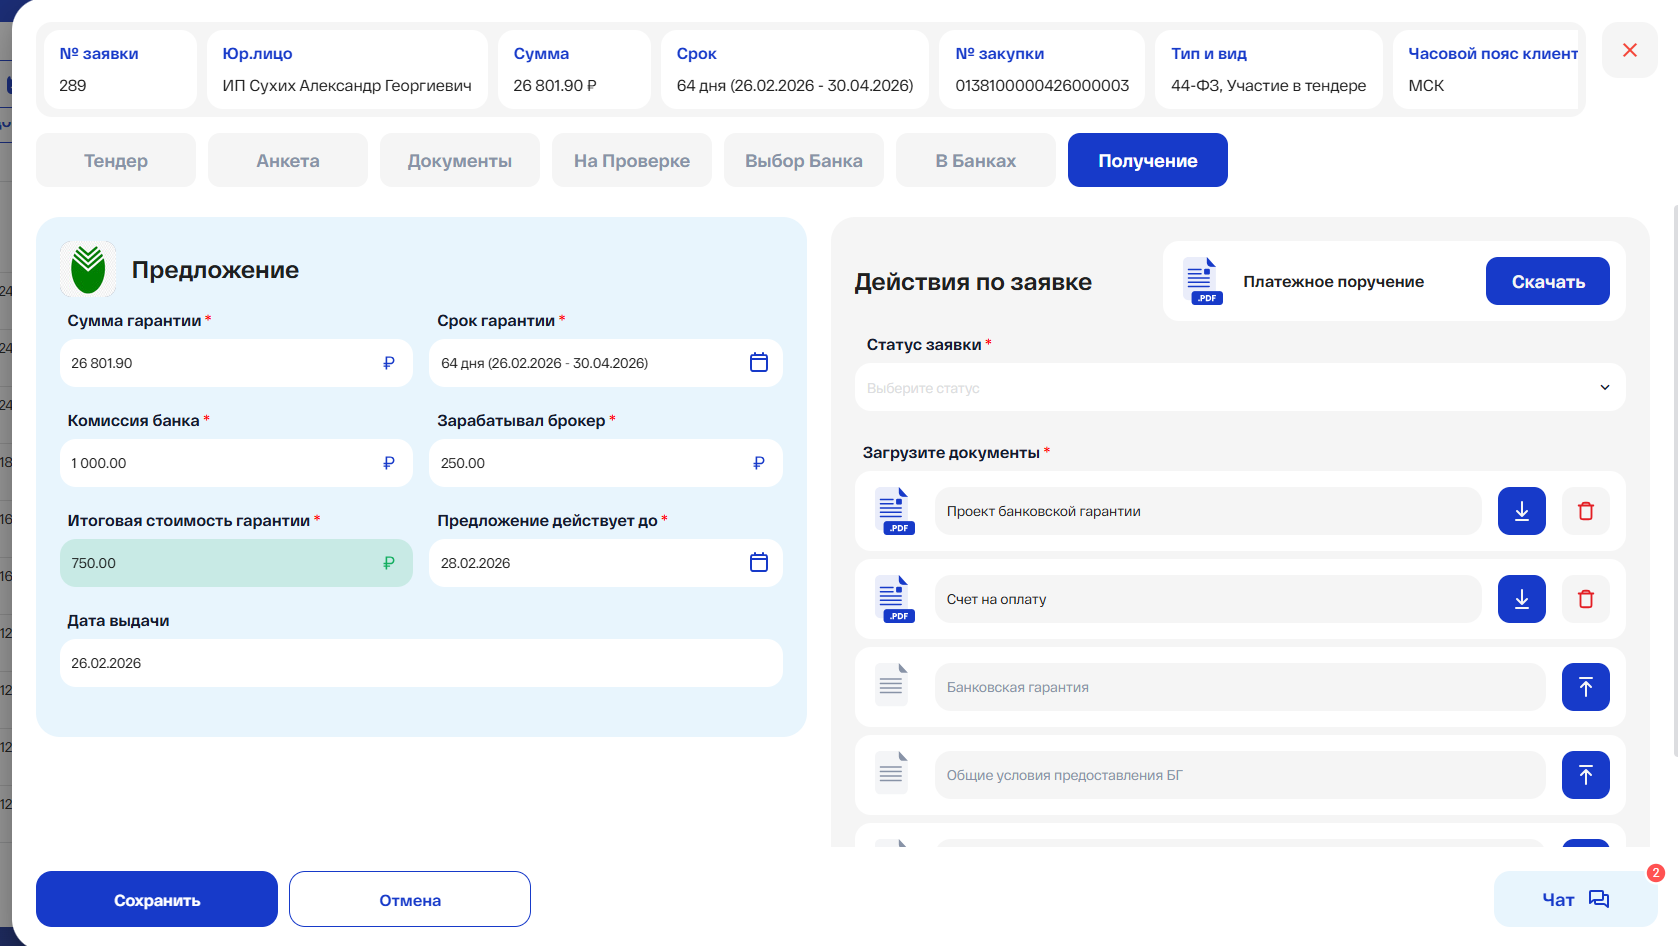This screenshot has width=1678, height=946.
Task: Click the 44-ФЗ, Участие в тендере text
Action: coord(1268,85)
